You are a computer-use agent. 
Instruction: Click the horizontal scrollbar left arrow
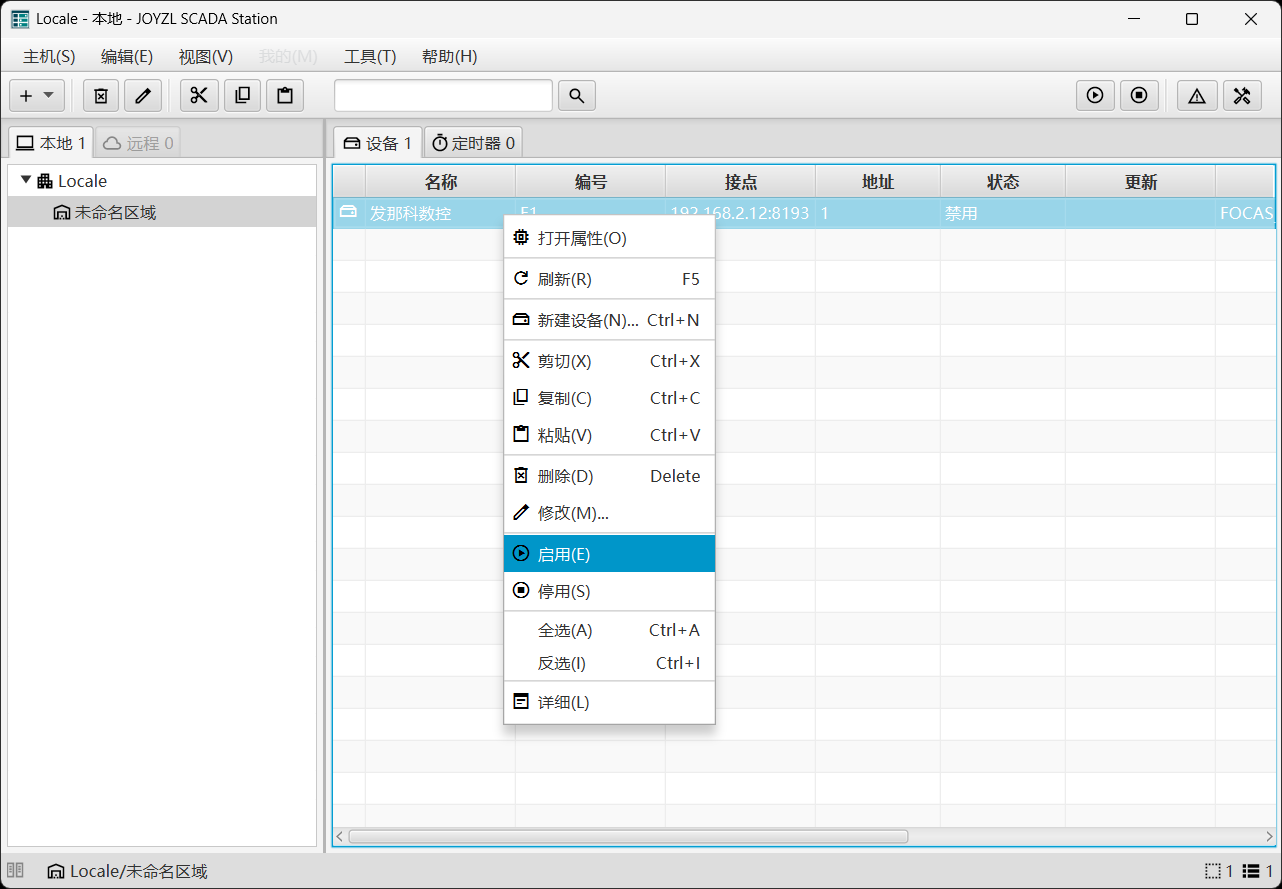(x=340, y=836)
